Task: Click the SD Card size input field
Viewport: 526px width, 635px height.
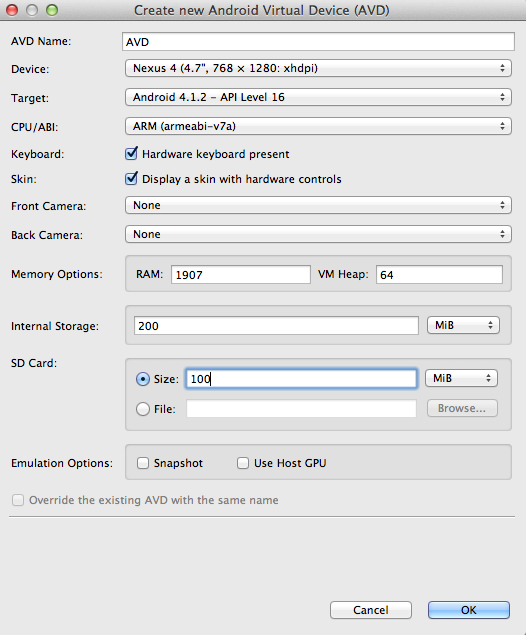Action: [x=301, y=379]
